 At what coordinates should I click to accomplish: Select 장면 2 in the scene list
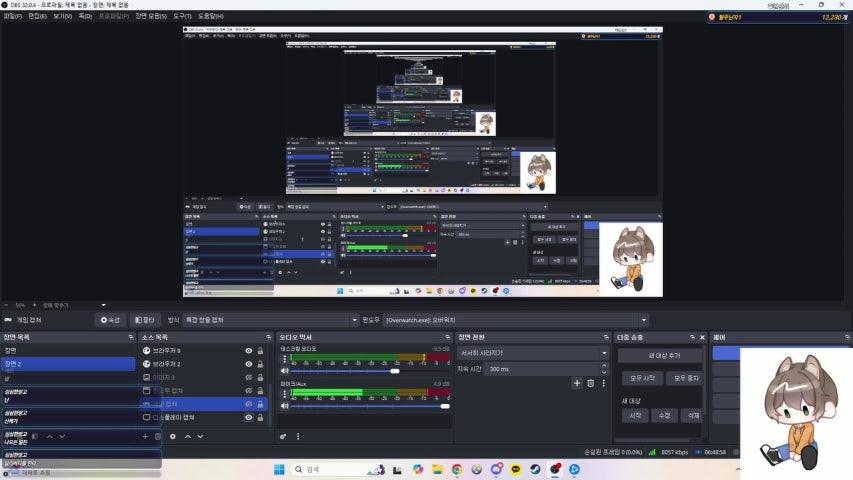pos(67,364)
